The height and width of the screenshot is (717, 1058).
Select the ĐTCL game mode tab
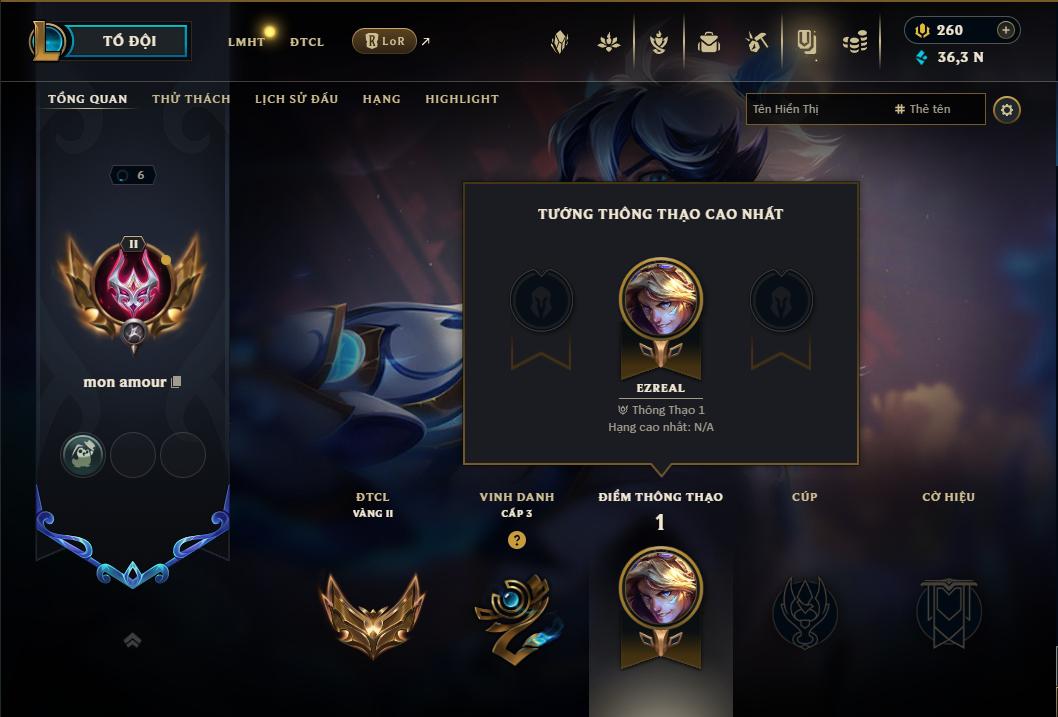pos(307,42)
